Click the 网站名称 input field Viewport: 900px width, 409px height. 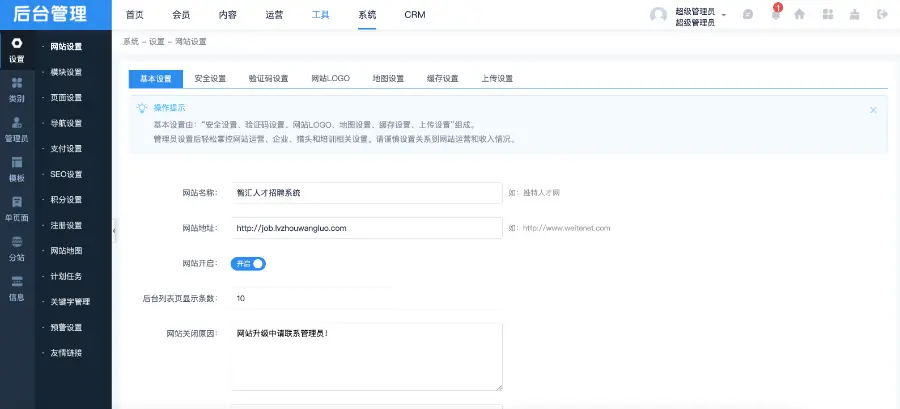click(365, 192)
